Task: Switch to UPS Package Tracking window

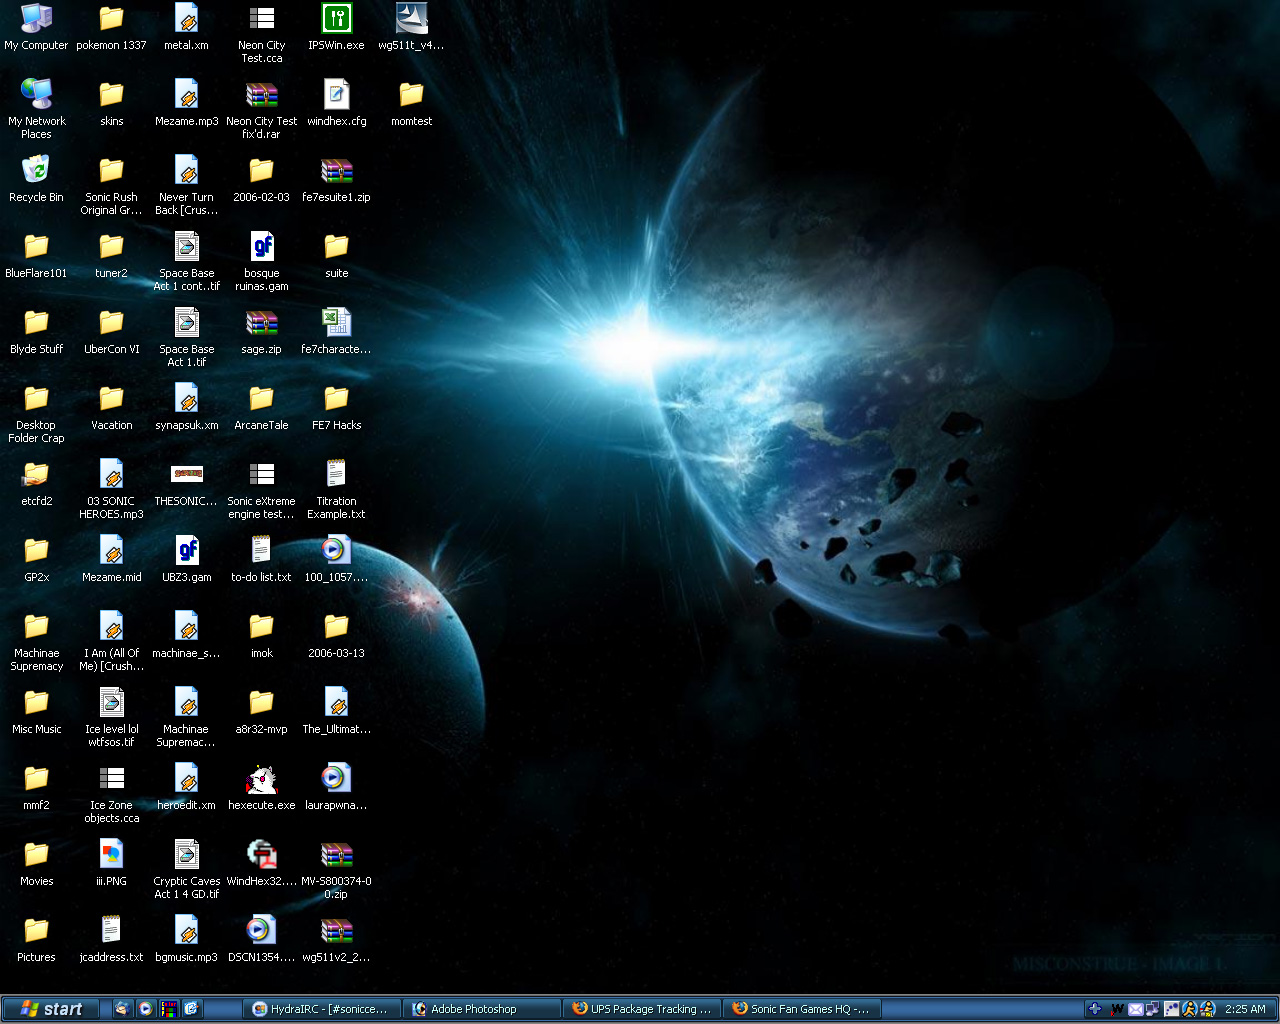Action: [643, 1009]
